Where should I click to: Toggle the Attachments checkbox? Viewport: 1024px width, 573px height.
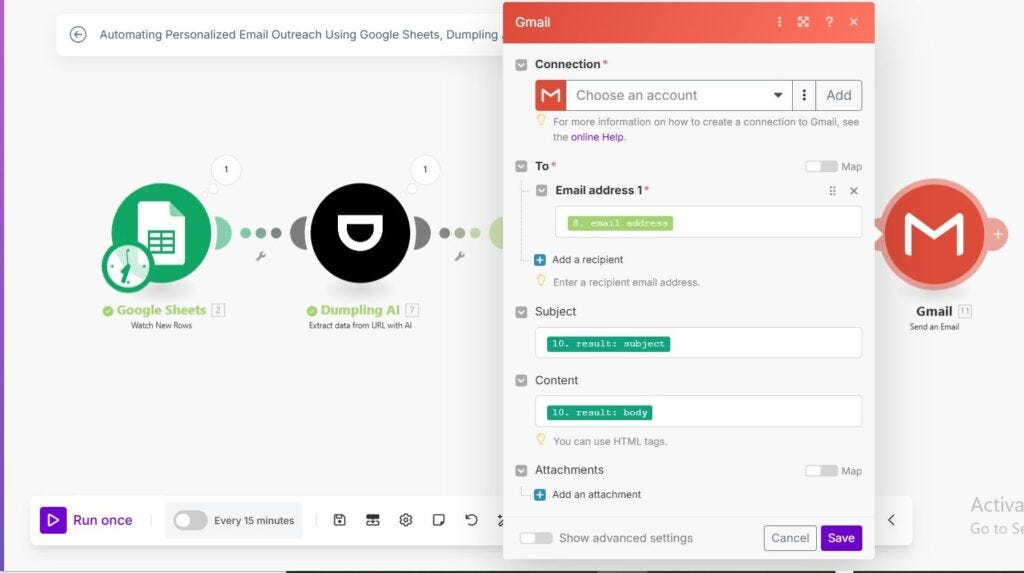(521, 470)
